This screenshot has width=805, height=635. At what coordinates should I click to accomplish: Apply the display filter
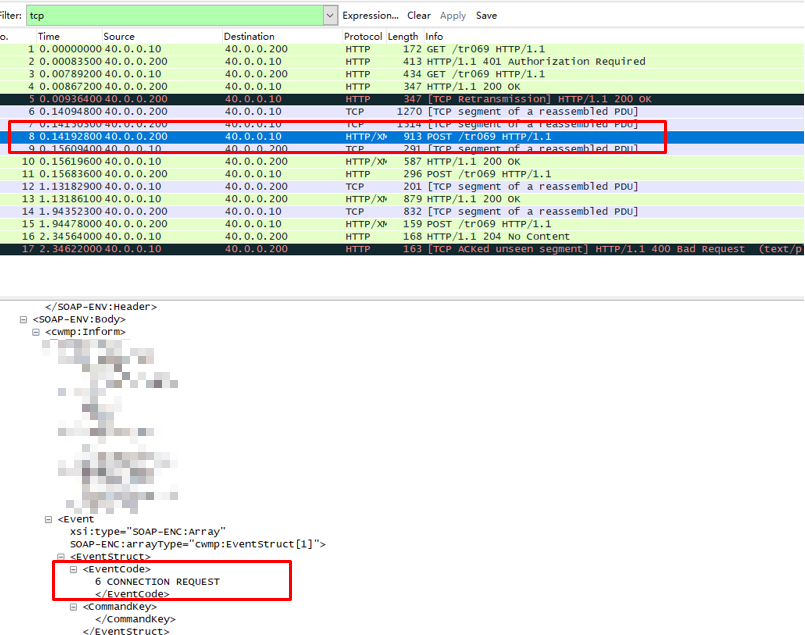coord(452,15)
